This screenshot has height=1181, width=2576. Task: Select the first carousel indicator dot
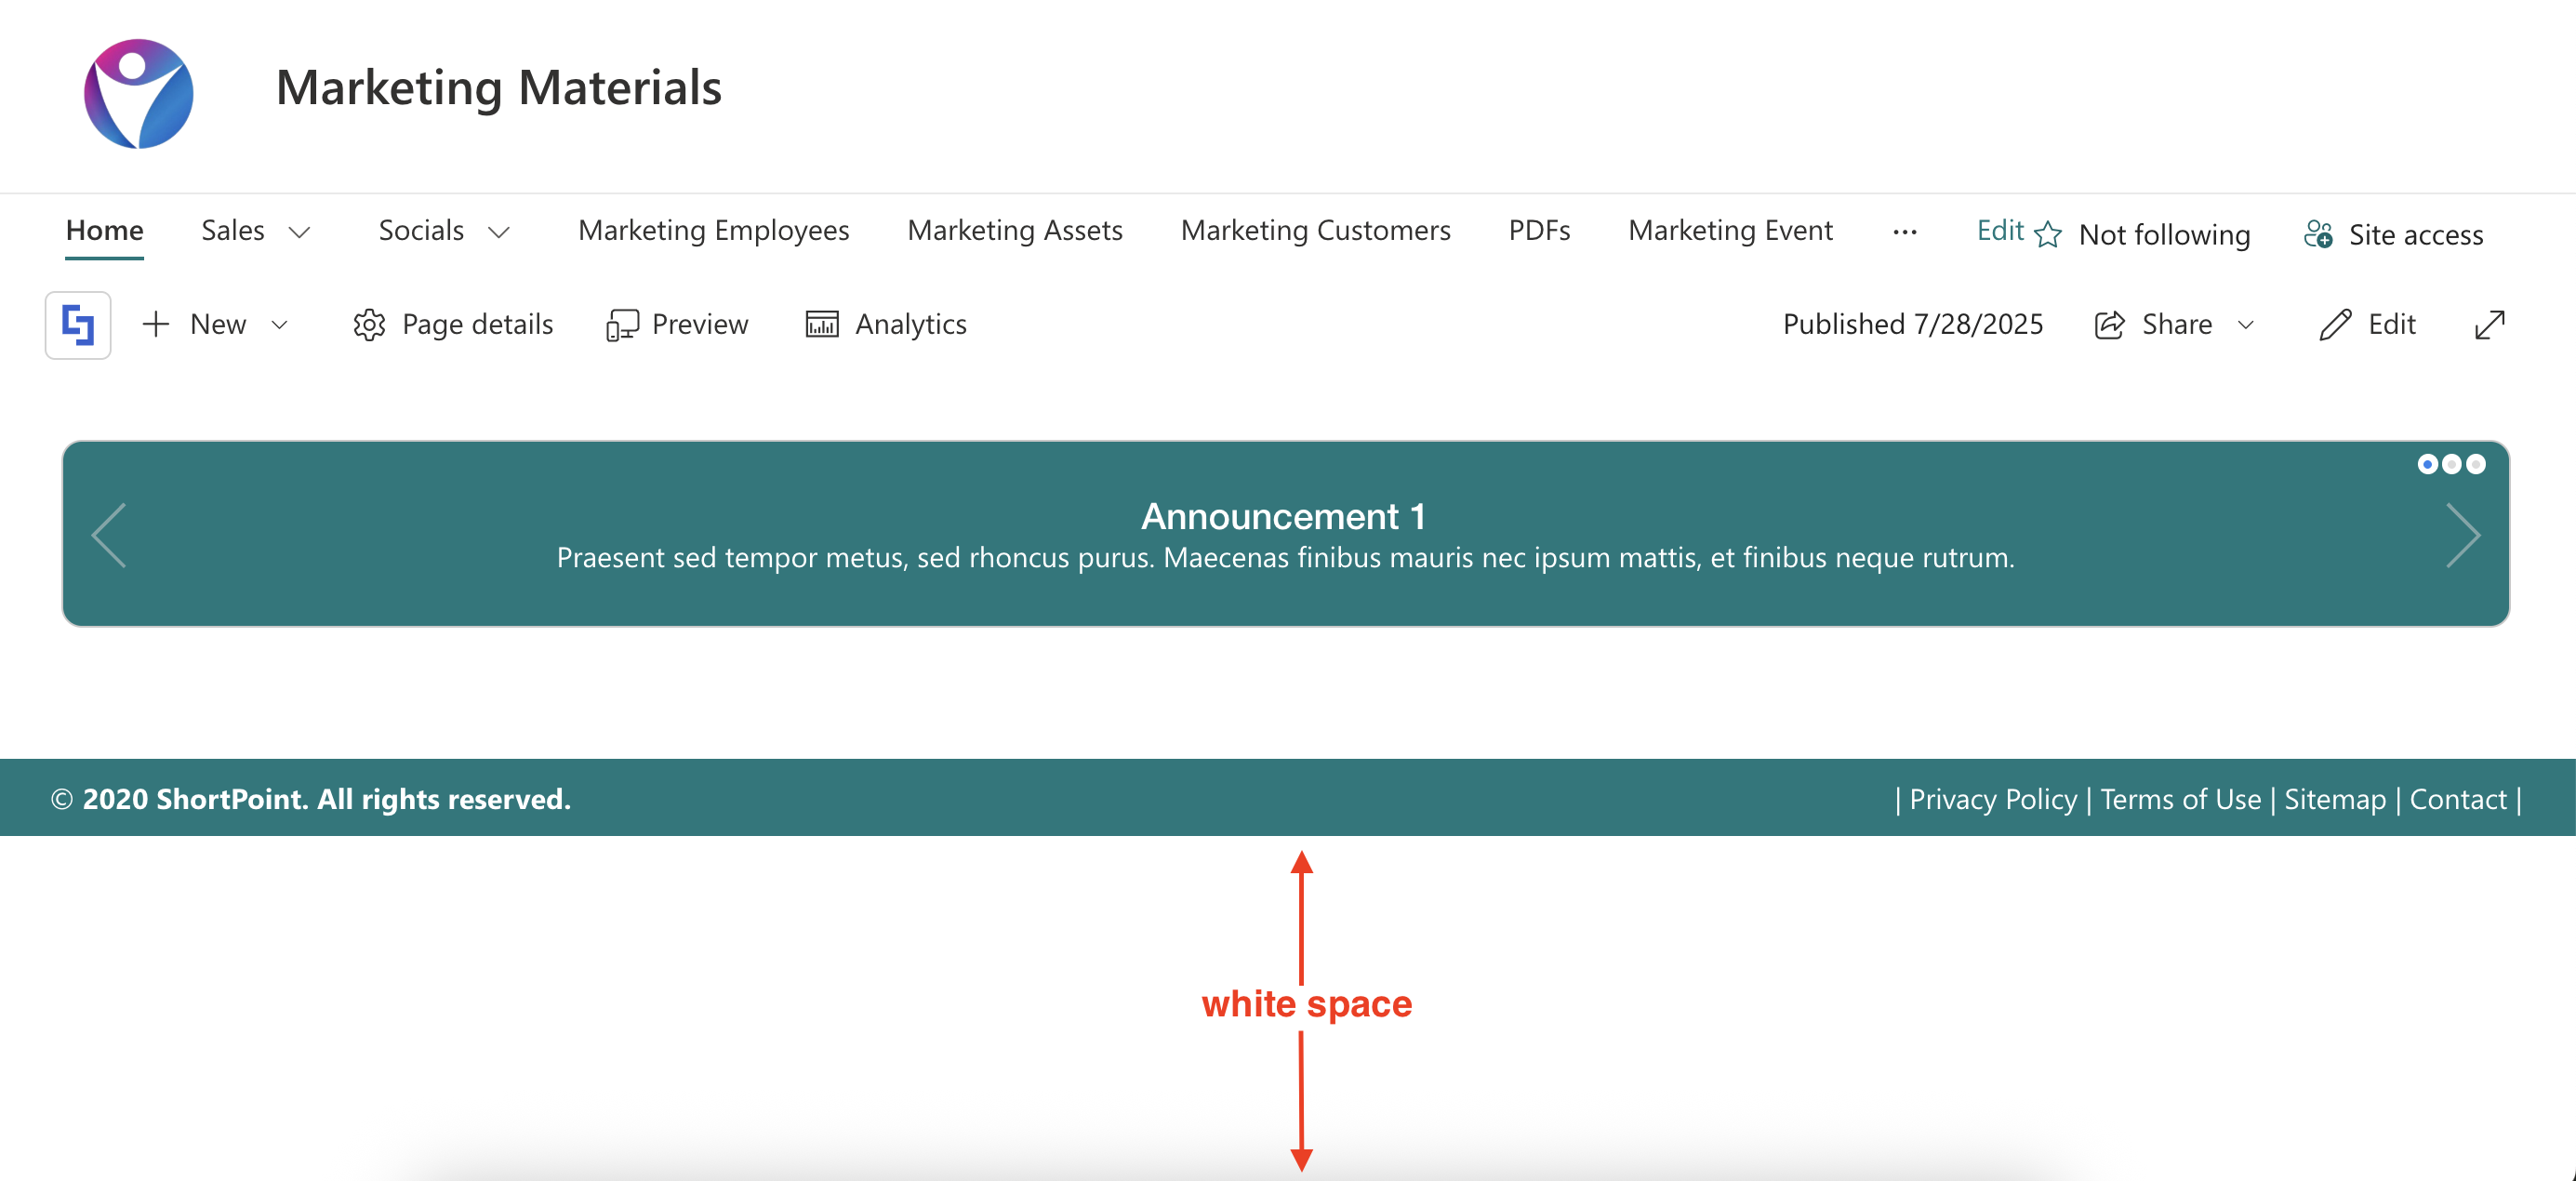pyautogui.click(x=2427, y=464)
